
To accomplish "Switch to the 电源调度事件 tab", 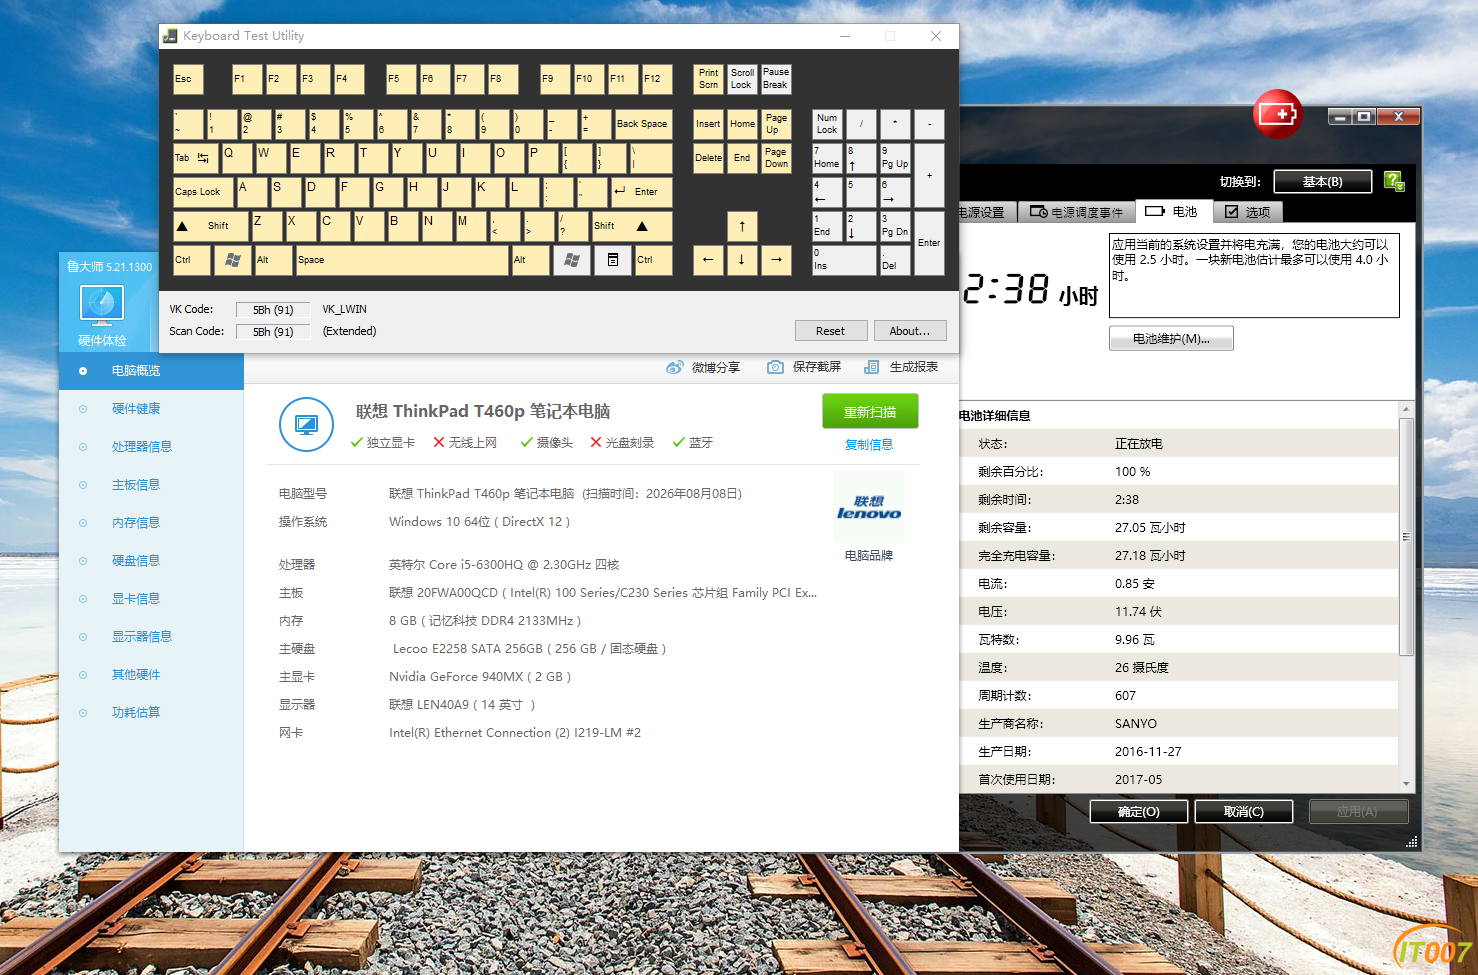I will [x=1077, y=212].
